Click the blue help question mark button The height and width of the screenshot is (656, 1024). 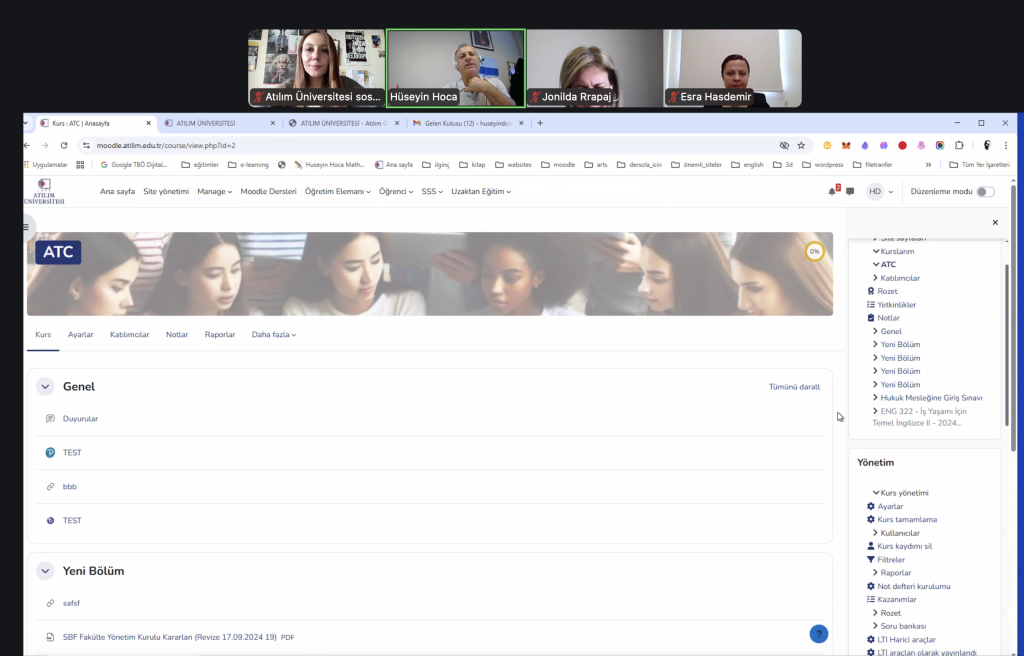coord(818,633)
